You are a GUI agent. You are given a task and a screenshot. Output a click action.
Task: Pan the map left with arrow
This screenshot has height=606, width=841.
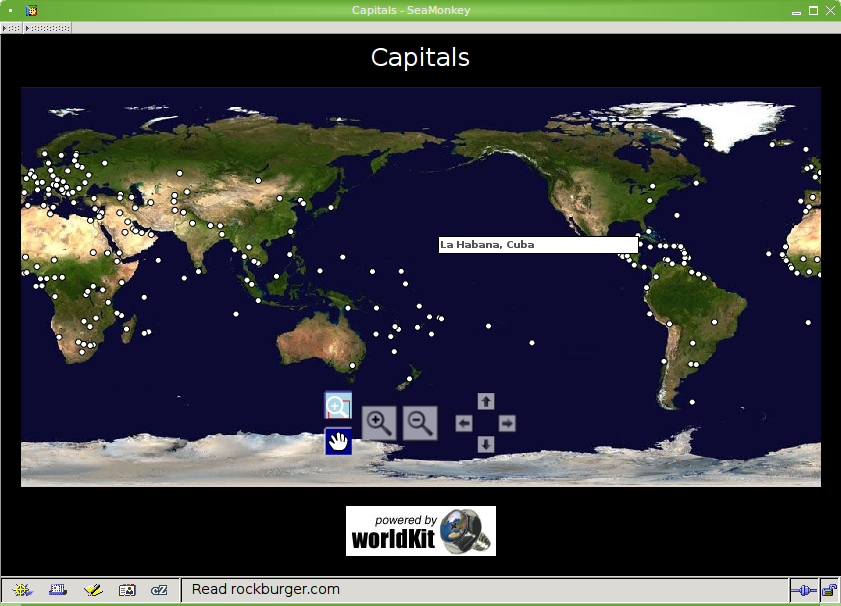(x=464, y=424)
